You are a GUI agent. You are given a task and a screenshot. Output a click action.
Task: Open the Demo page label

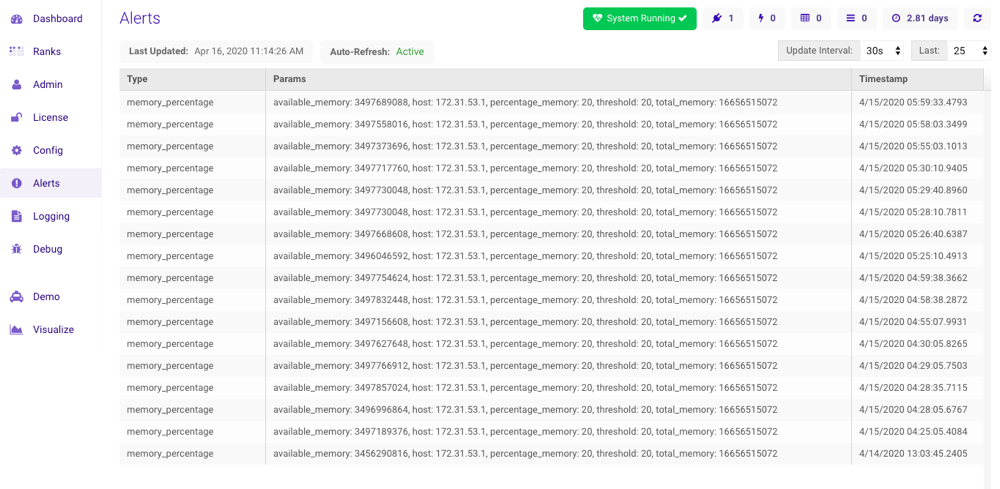pos(47,297)
